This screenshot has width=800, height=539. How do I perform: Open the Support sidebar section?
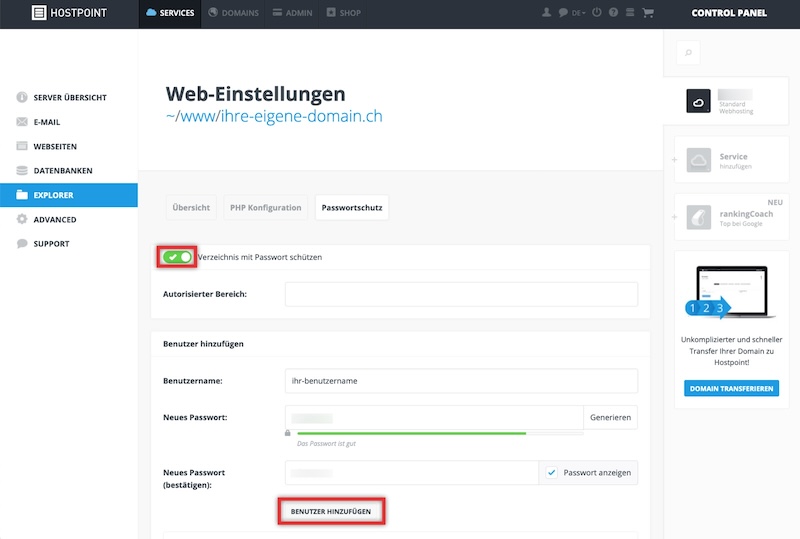(69, 243)
